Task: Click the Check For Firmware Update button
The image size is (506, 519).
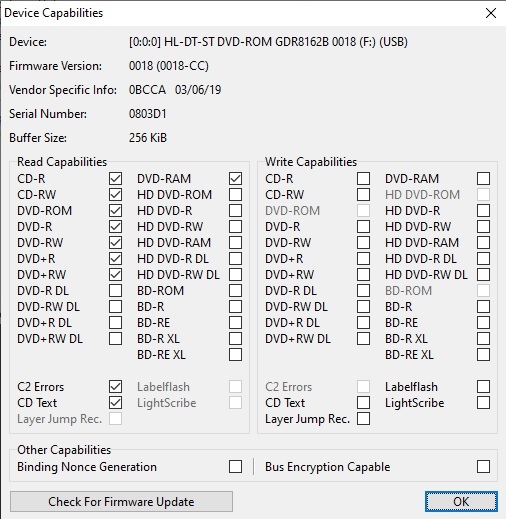Action: pyautogui.click(x=121, y=501)
